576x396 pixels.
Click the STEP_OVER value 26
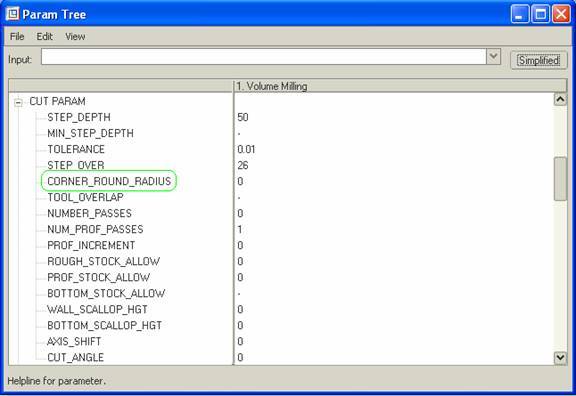(x=243, y=165)
